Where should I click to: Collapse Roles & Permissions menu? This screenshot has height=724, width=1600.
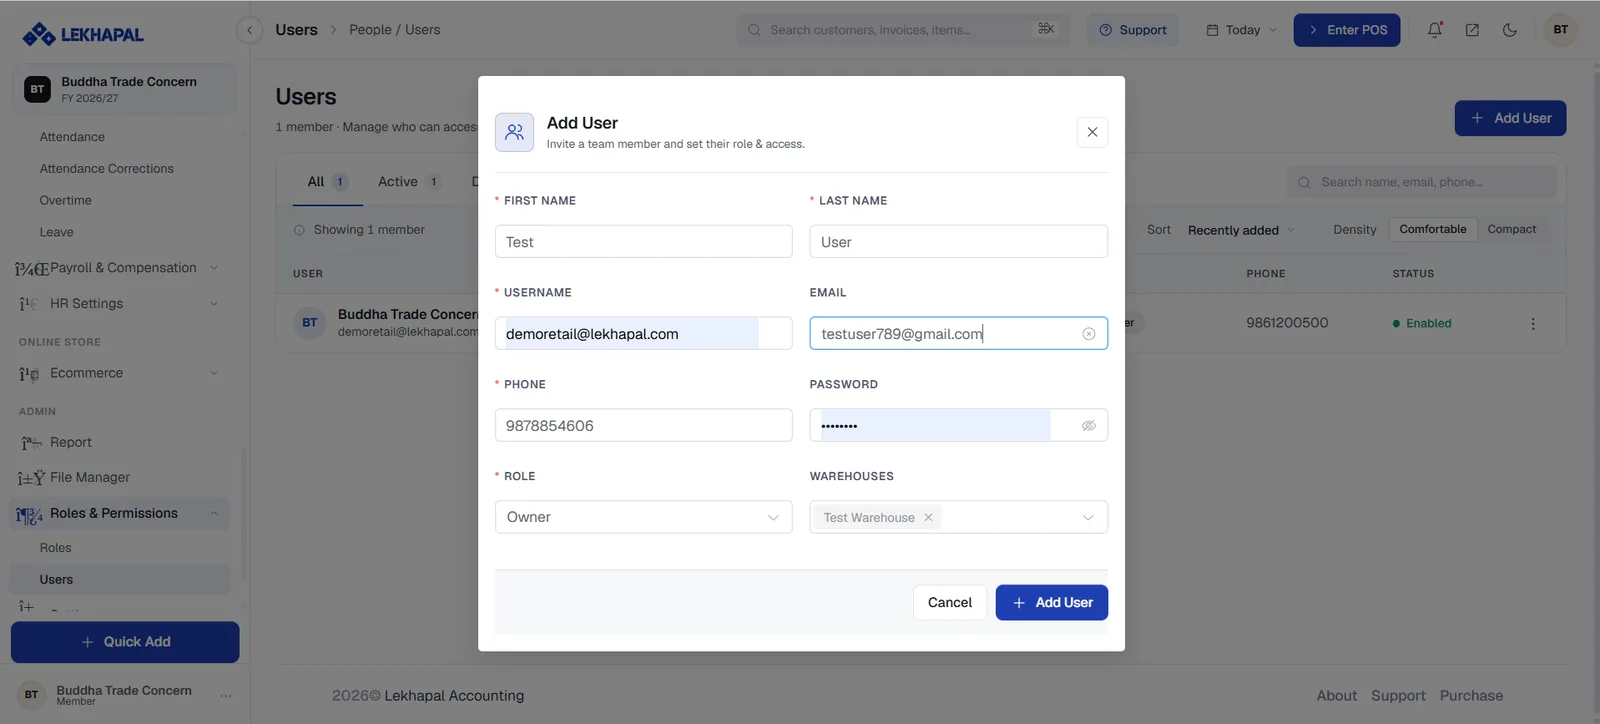point(214,514)
